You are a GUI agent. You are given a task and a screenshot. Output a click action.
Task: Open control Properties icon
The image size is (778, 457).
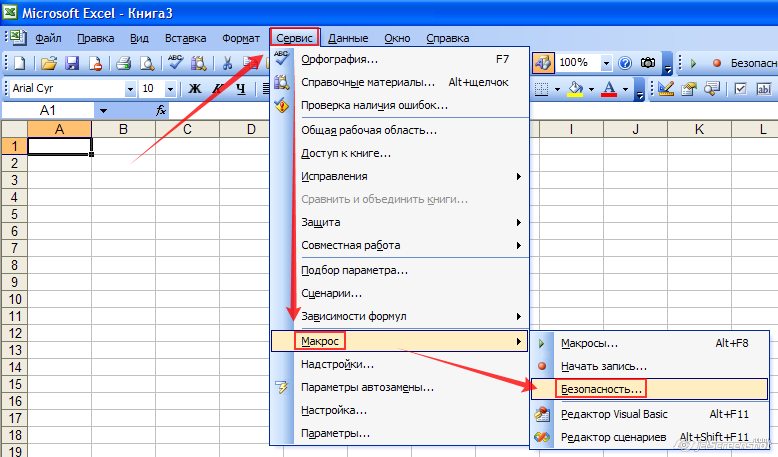tap(689, 89)
